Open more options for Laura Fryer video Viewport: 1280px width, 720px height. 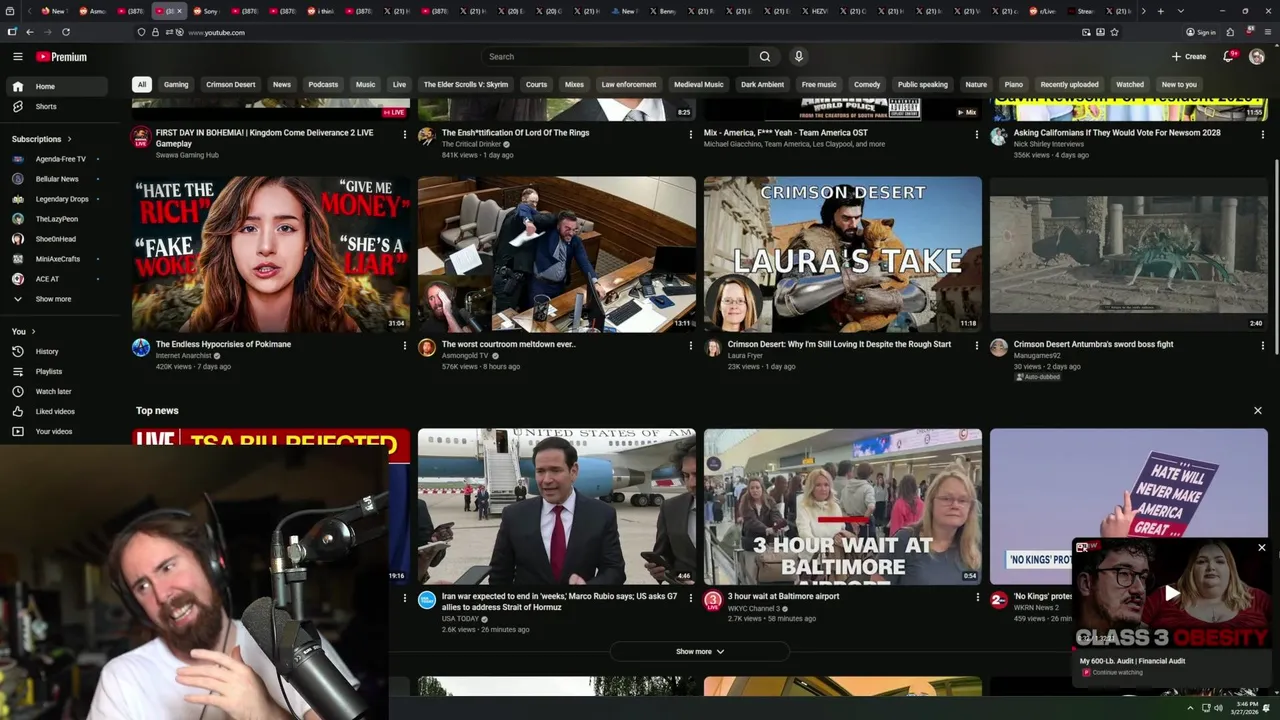tap(976, 346)
